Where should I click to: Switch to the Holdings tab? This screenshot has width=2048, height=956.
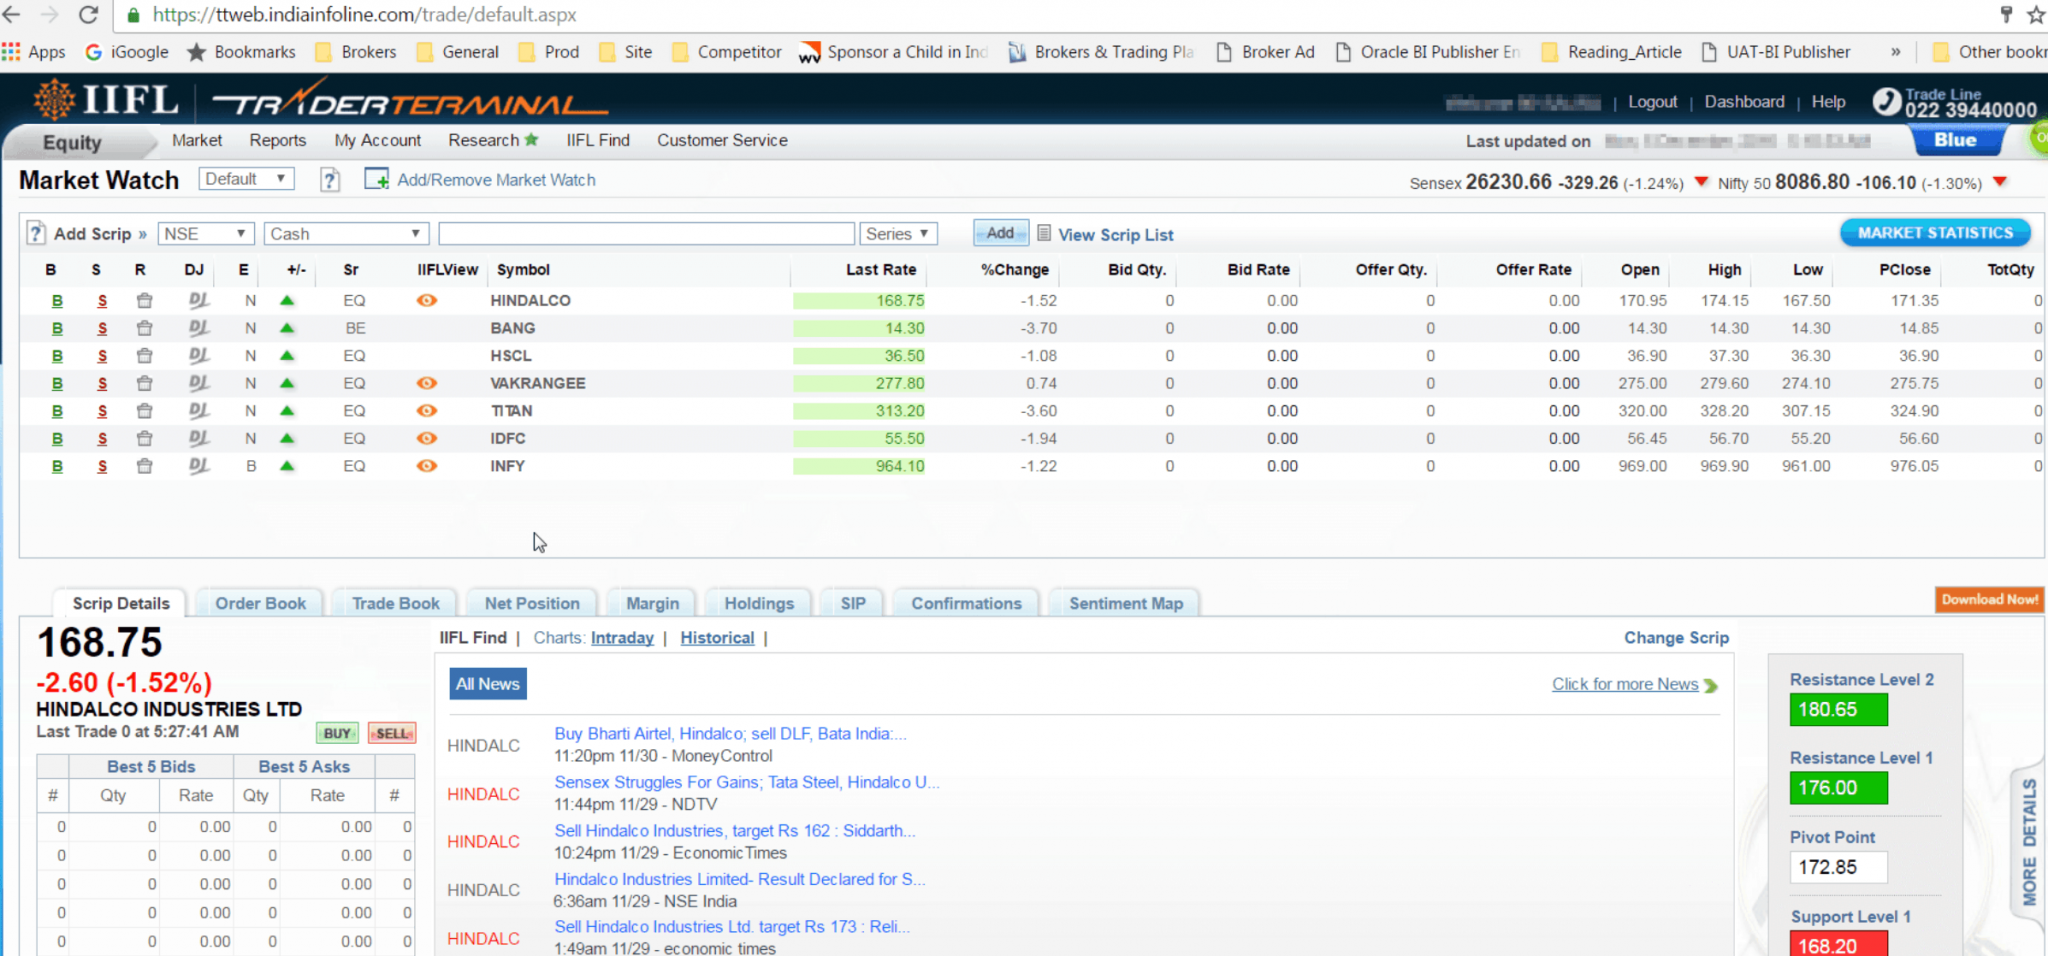coord(759,603)
